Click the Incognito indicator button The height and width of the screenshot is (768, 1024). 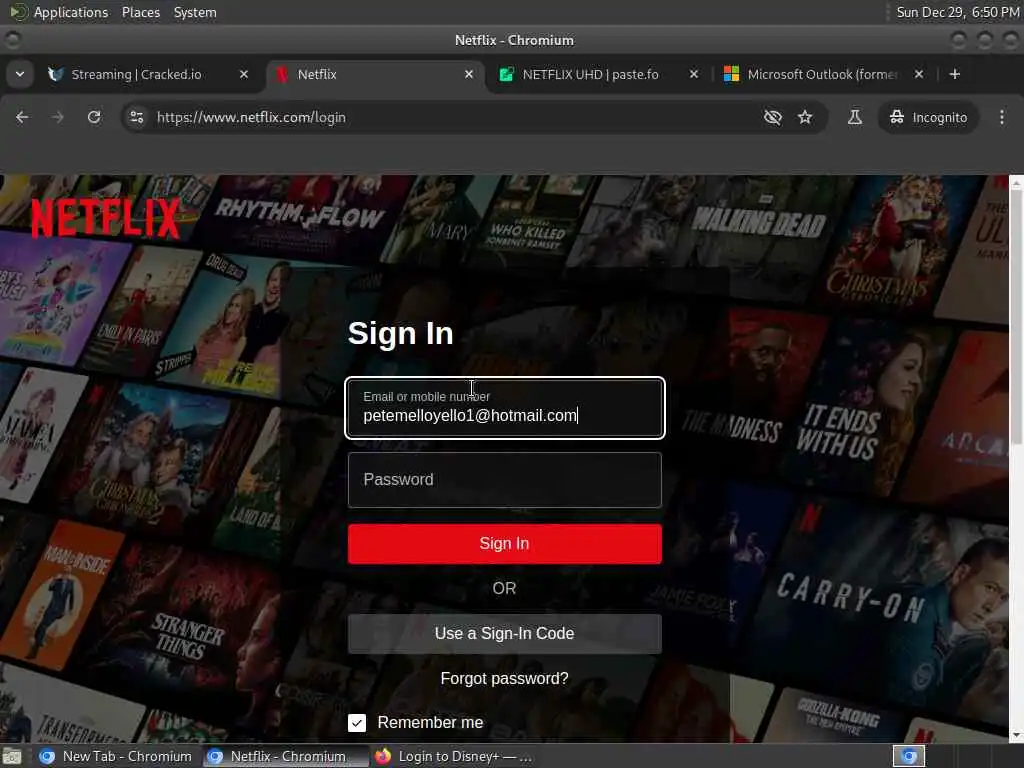(928, 117)
